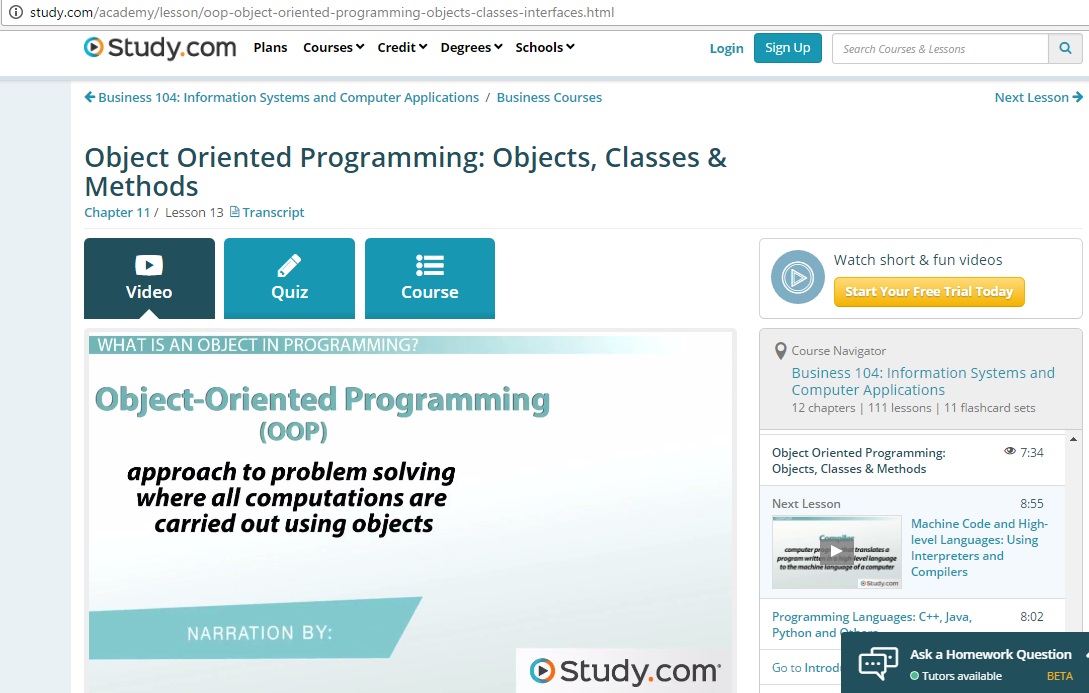This screenshot has height=693, width=1089.
Task: Click the eye icon next to 7:34
Action: coord(1010,451)
